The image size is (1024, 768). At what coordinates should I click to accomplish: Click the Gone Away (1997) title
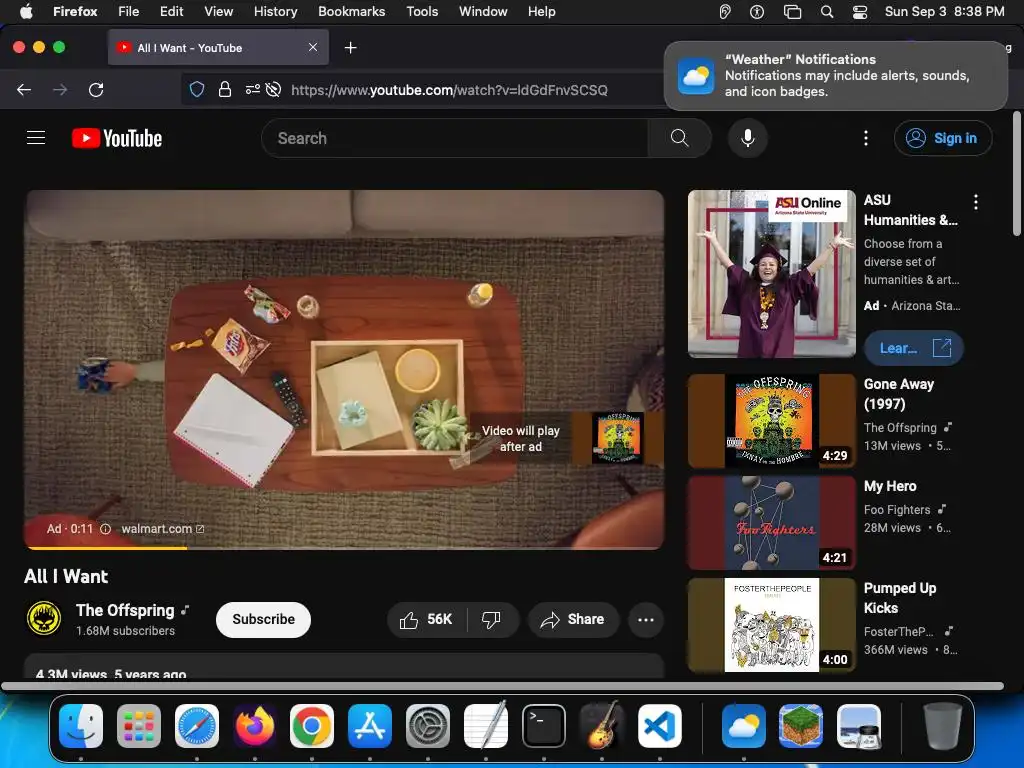pos(899,394)
